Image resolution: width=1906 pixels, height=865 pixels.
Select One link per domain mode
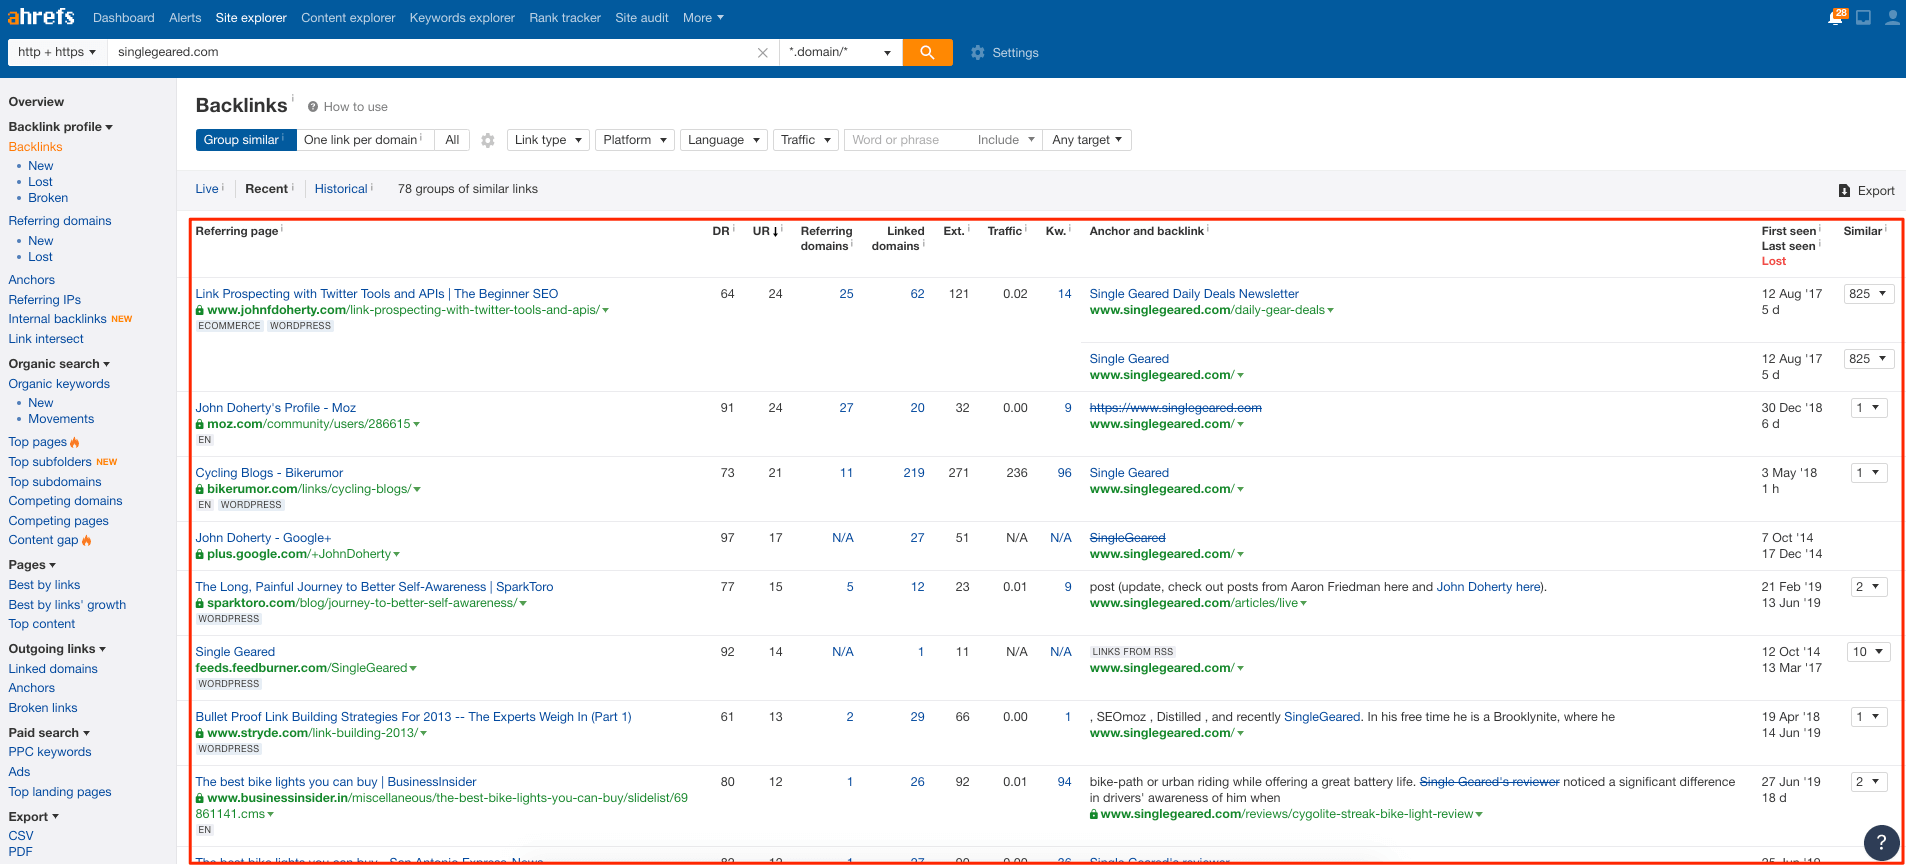[x=364, y=140]
